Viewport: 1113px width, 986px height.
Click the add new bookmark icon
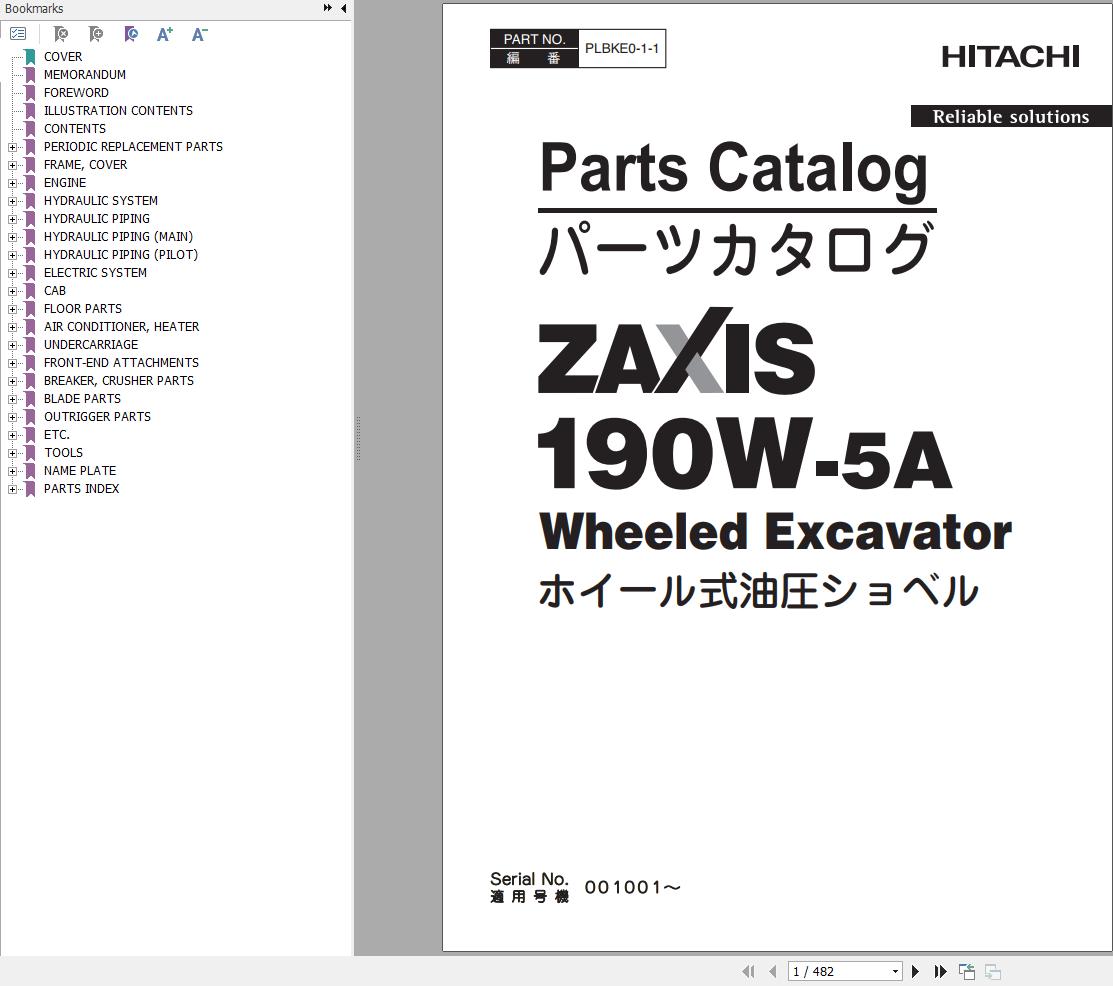pyautogui.click(x=96, y=34)
